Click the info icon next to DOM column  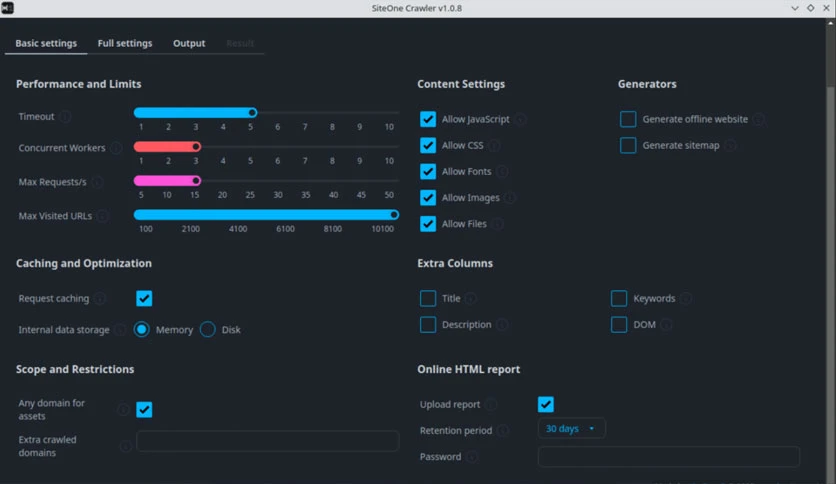(666, 325)
